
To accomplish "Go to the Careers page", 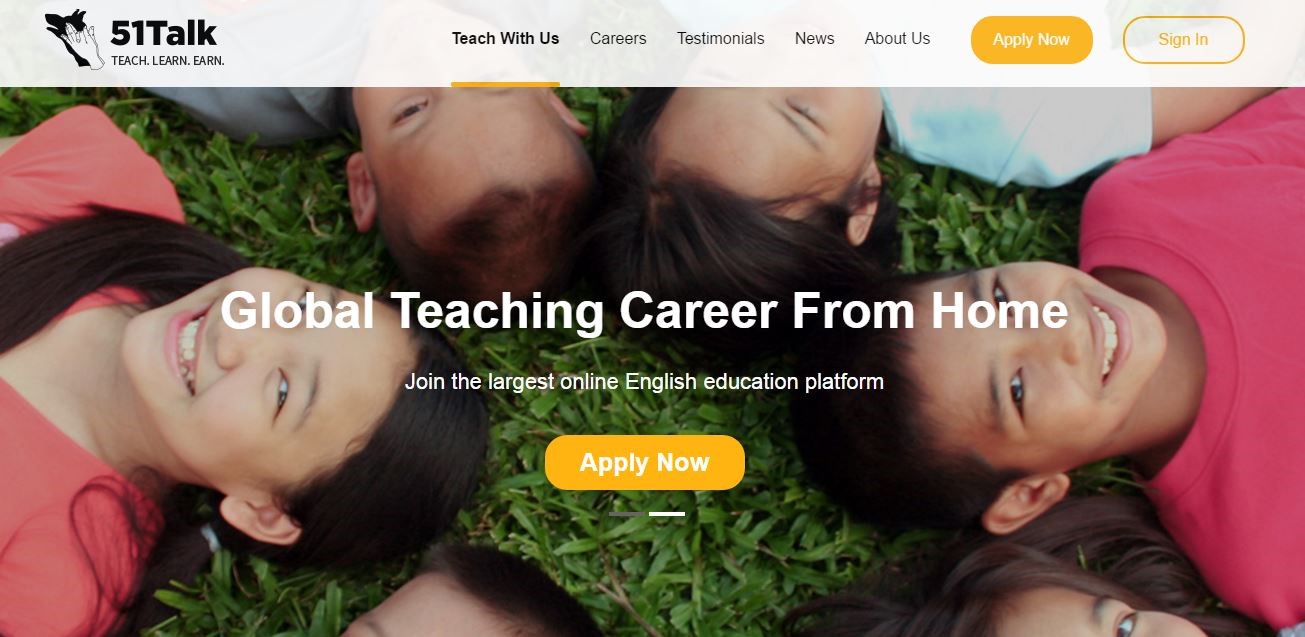I will pyautogui.click(x=618, y=39).
